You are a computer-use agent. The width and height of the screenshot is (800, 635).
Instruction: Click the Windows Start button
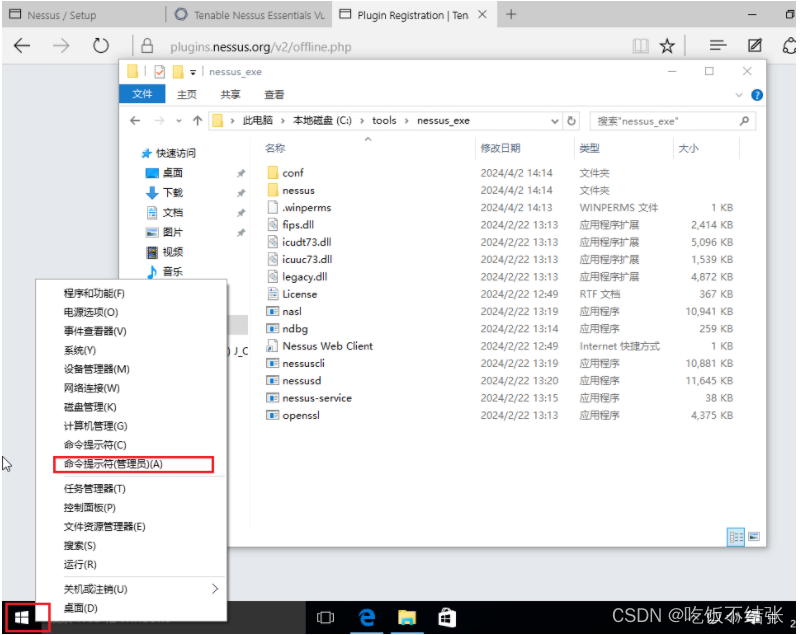(x=21, y=618)
